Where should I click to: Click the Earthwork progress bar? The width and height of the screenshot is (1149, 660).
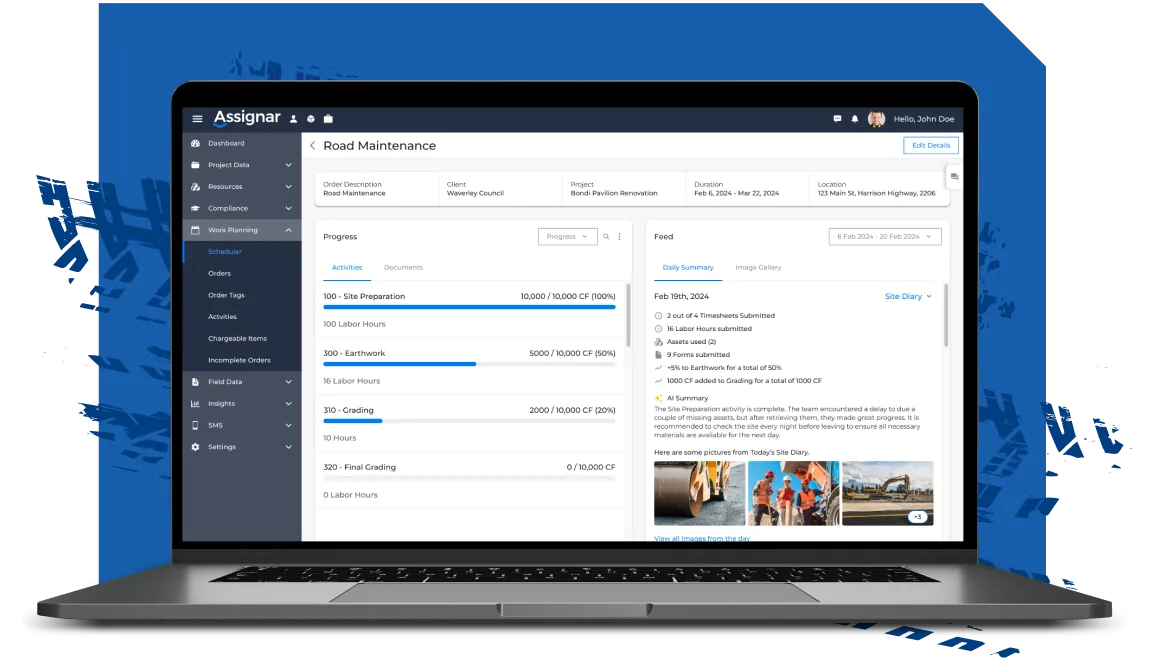coord(469,364)
